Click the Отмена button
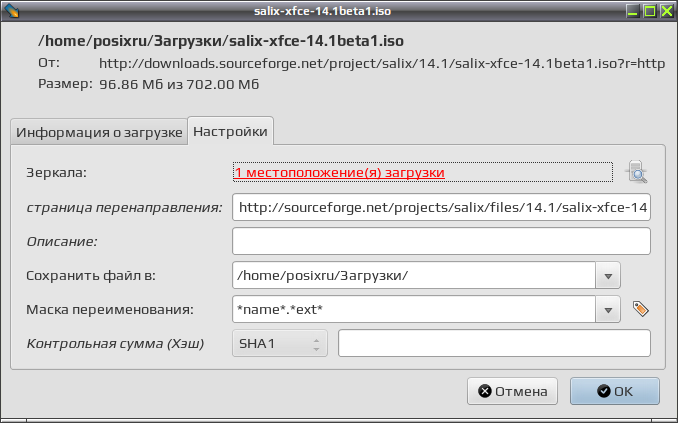This screenshot has height=423, width=678. tap(512, 391)
